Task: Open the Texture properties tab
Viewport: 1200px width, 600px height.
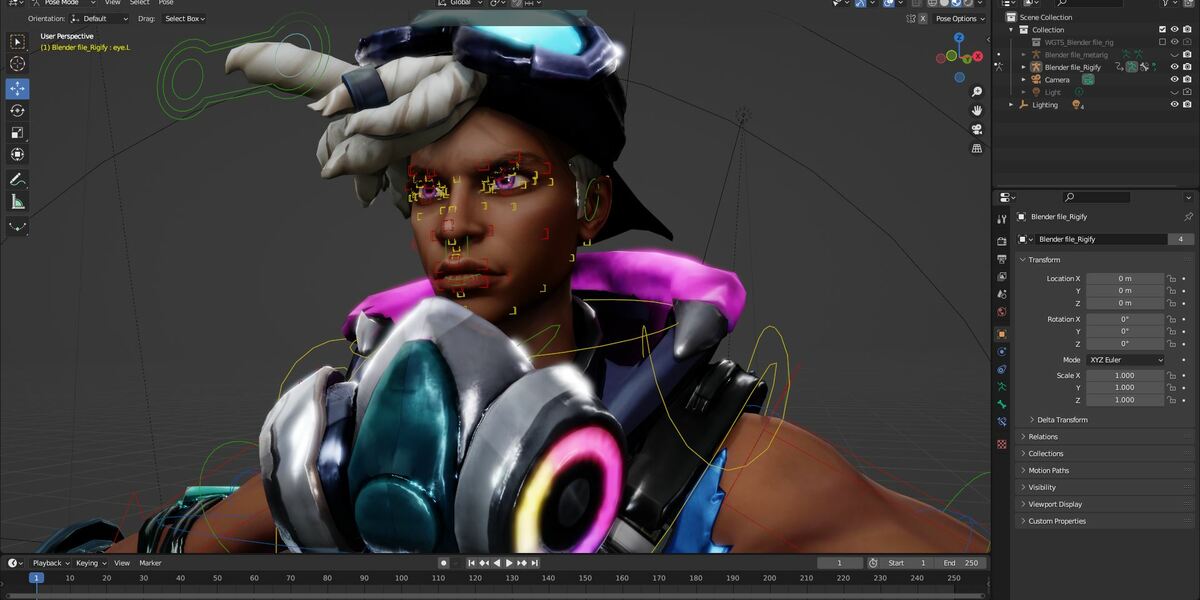Action: pos(1002,443)
